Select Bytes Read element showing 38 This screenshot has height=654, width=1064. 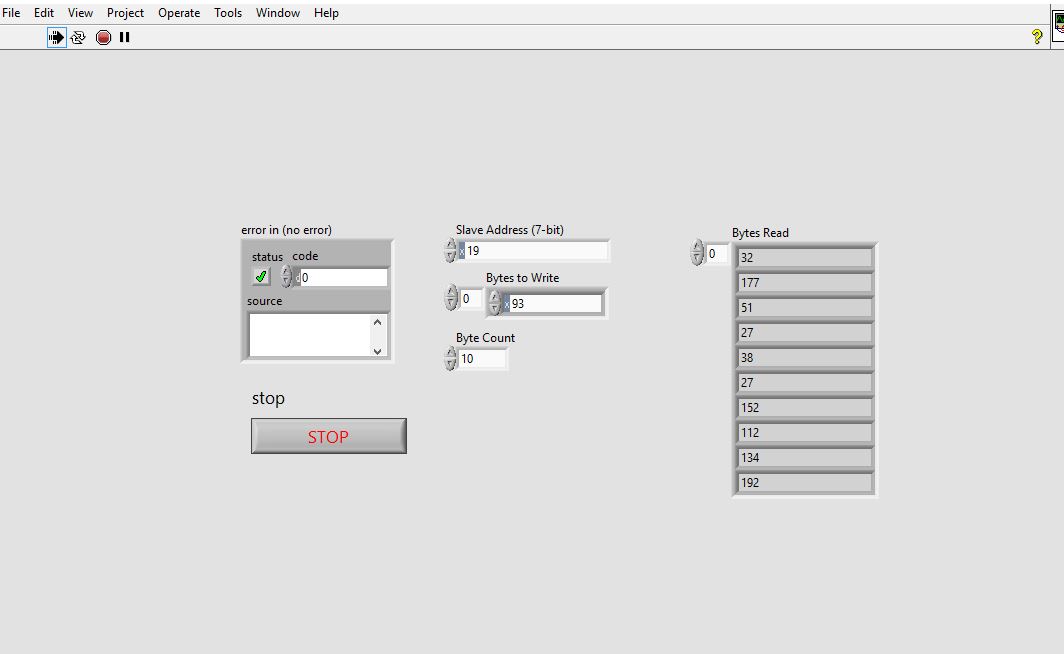[x=805, y=358]
